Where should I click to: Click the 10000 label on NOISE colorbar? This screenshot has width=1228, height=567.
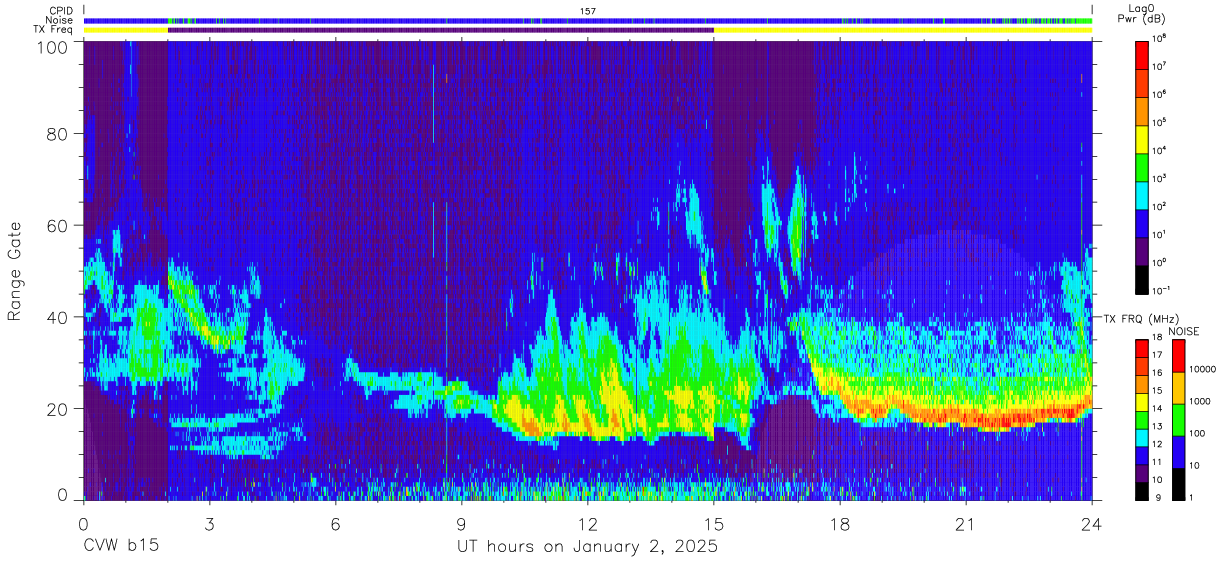pyautogui.click(x=1205, y=371)
